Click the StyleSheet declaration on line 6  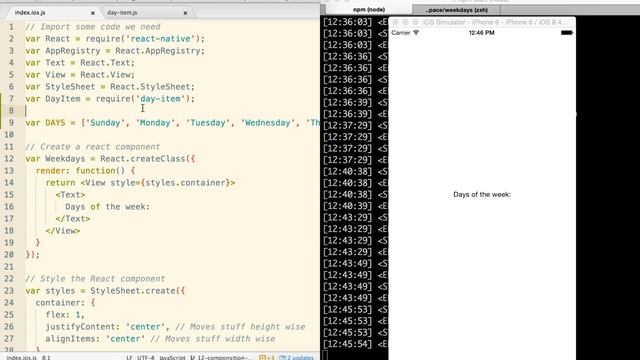coord(110,87)
